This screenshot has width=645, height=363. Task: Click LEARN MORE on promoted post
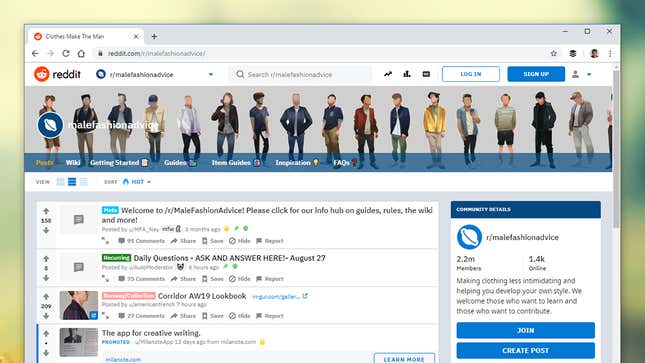(x=404, y=359)
